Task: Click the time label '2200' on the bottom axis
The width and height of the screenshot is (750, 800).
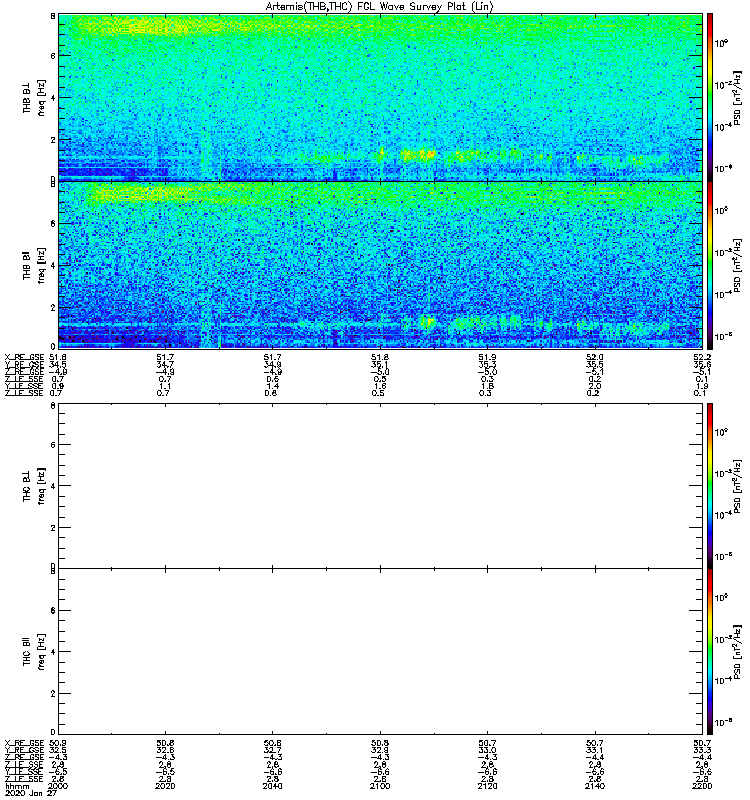Action: pyautogui.click(x=702, y=786)
